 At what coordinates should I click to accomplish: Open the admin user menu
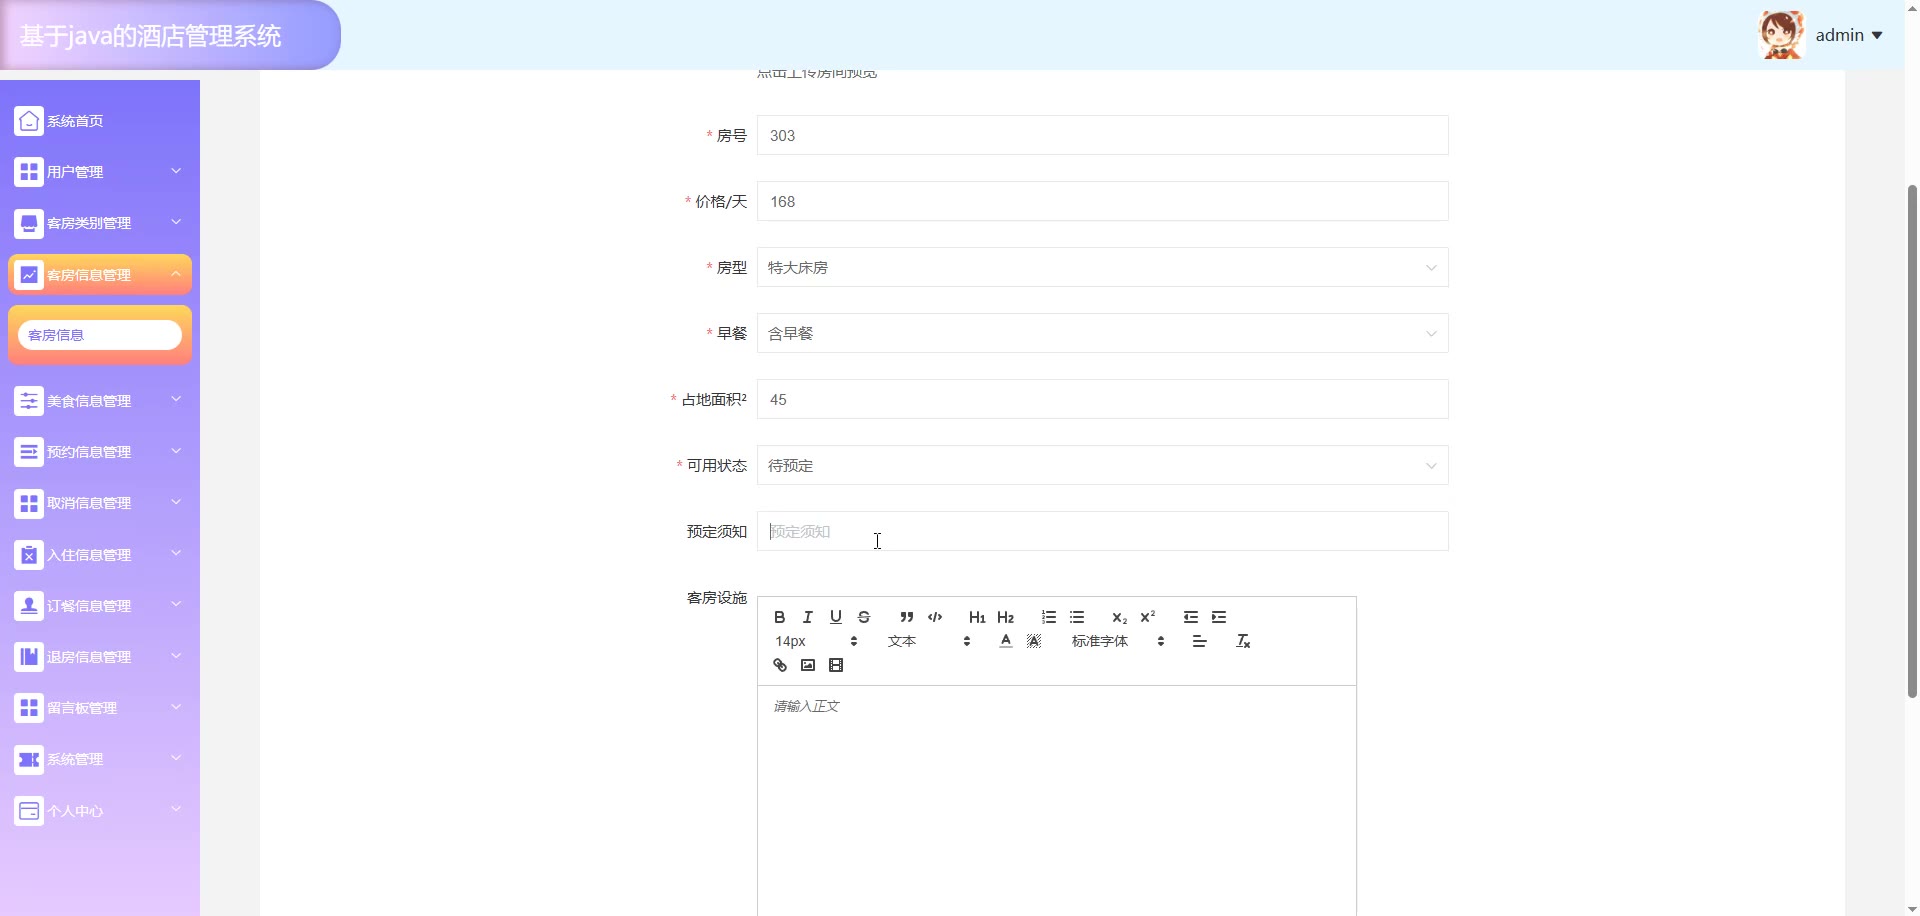(1849, 35)
